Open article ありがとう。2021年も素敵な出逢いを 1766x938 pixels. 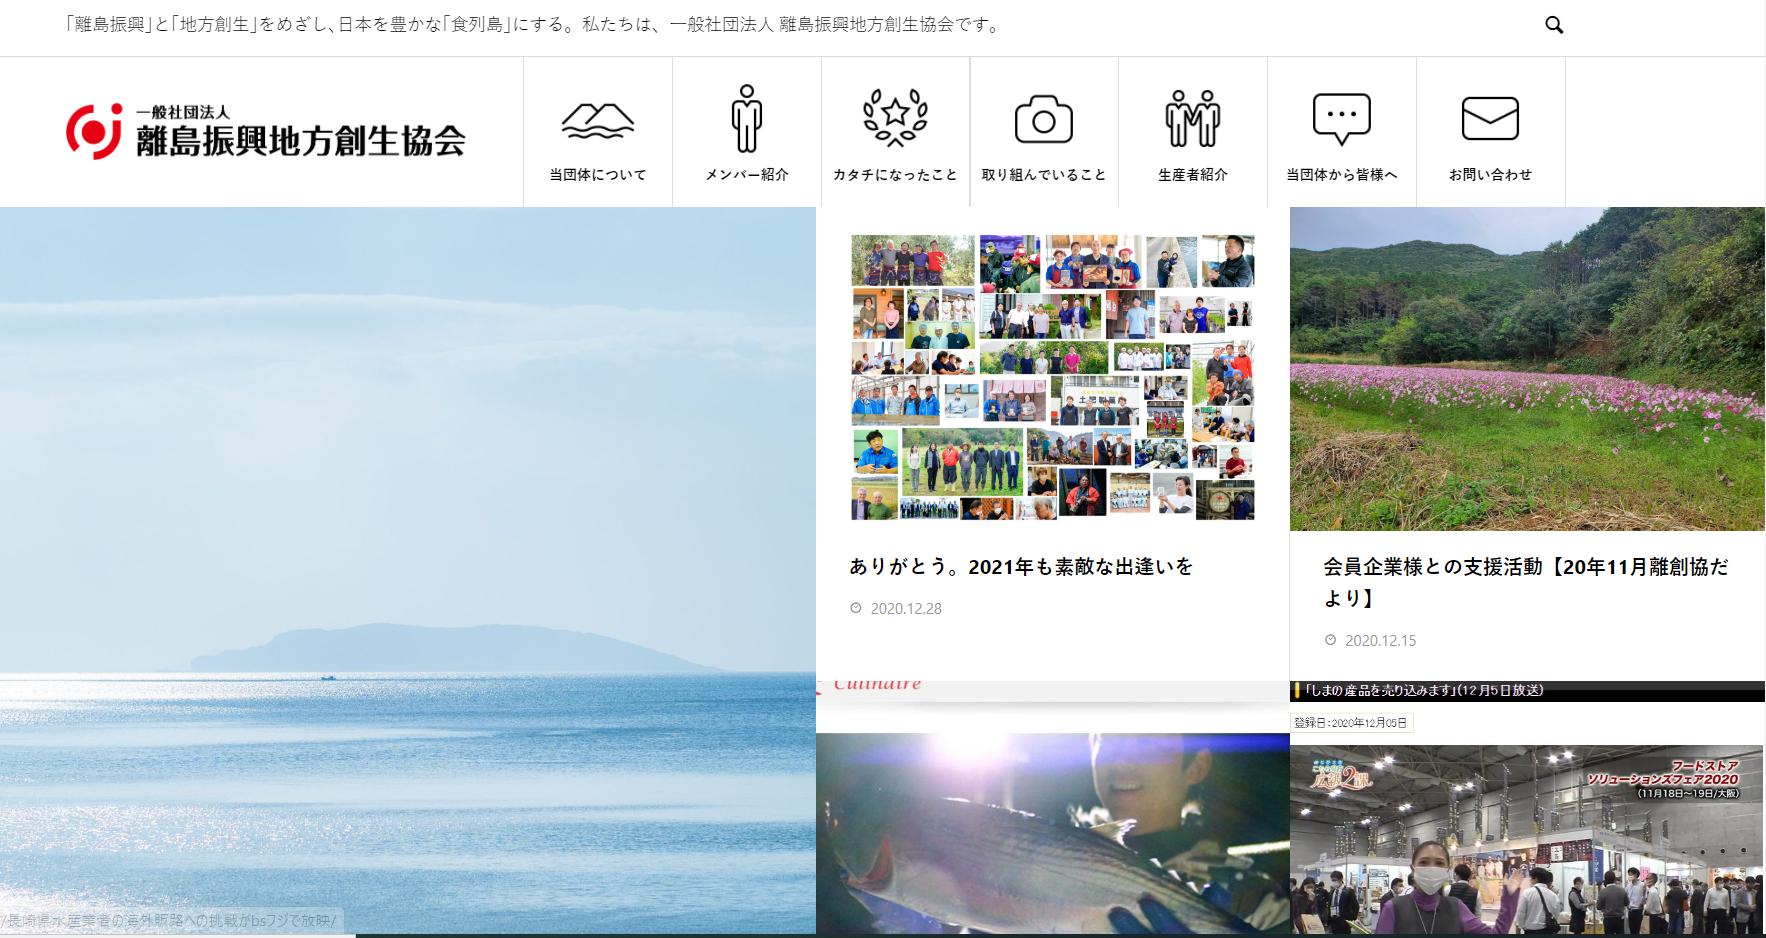(x=1021, y=567)
